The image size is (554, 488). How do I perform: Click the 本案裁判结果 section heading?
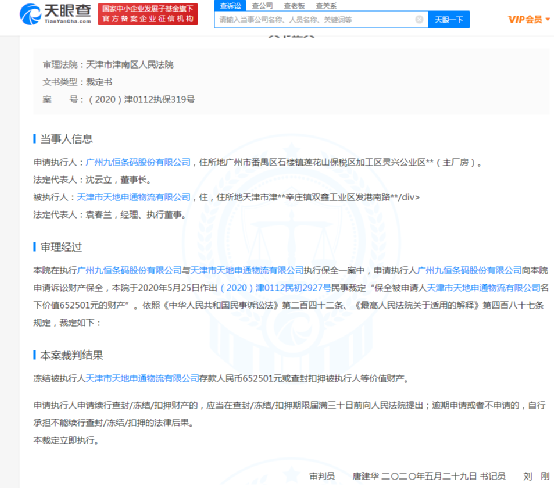(71, 355)
